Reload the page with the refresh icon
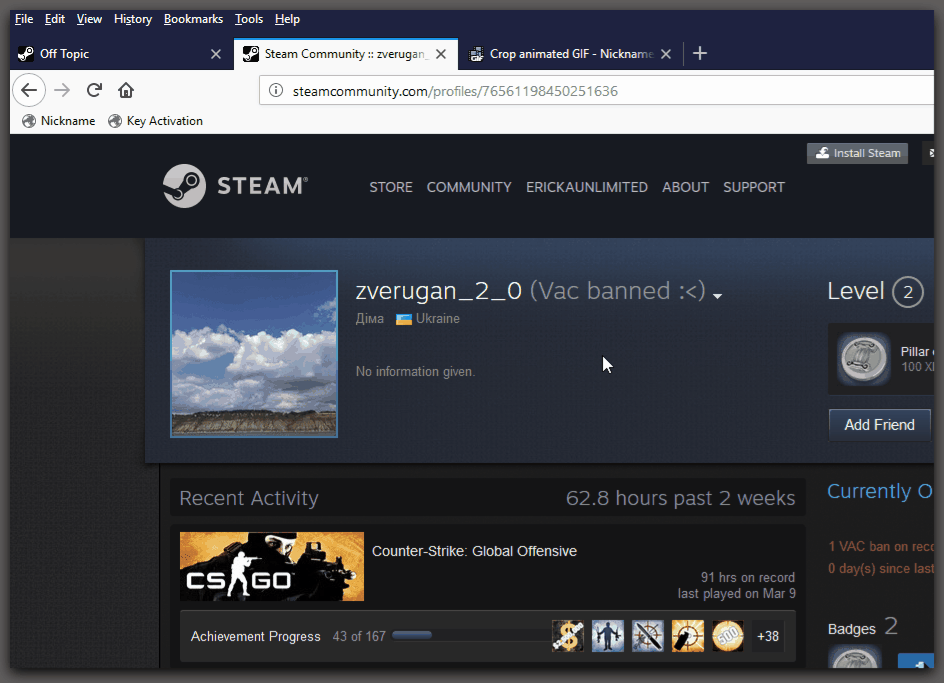This screenshot has width=944, height=683. [x=94, y=90]
